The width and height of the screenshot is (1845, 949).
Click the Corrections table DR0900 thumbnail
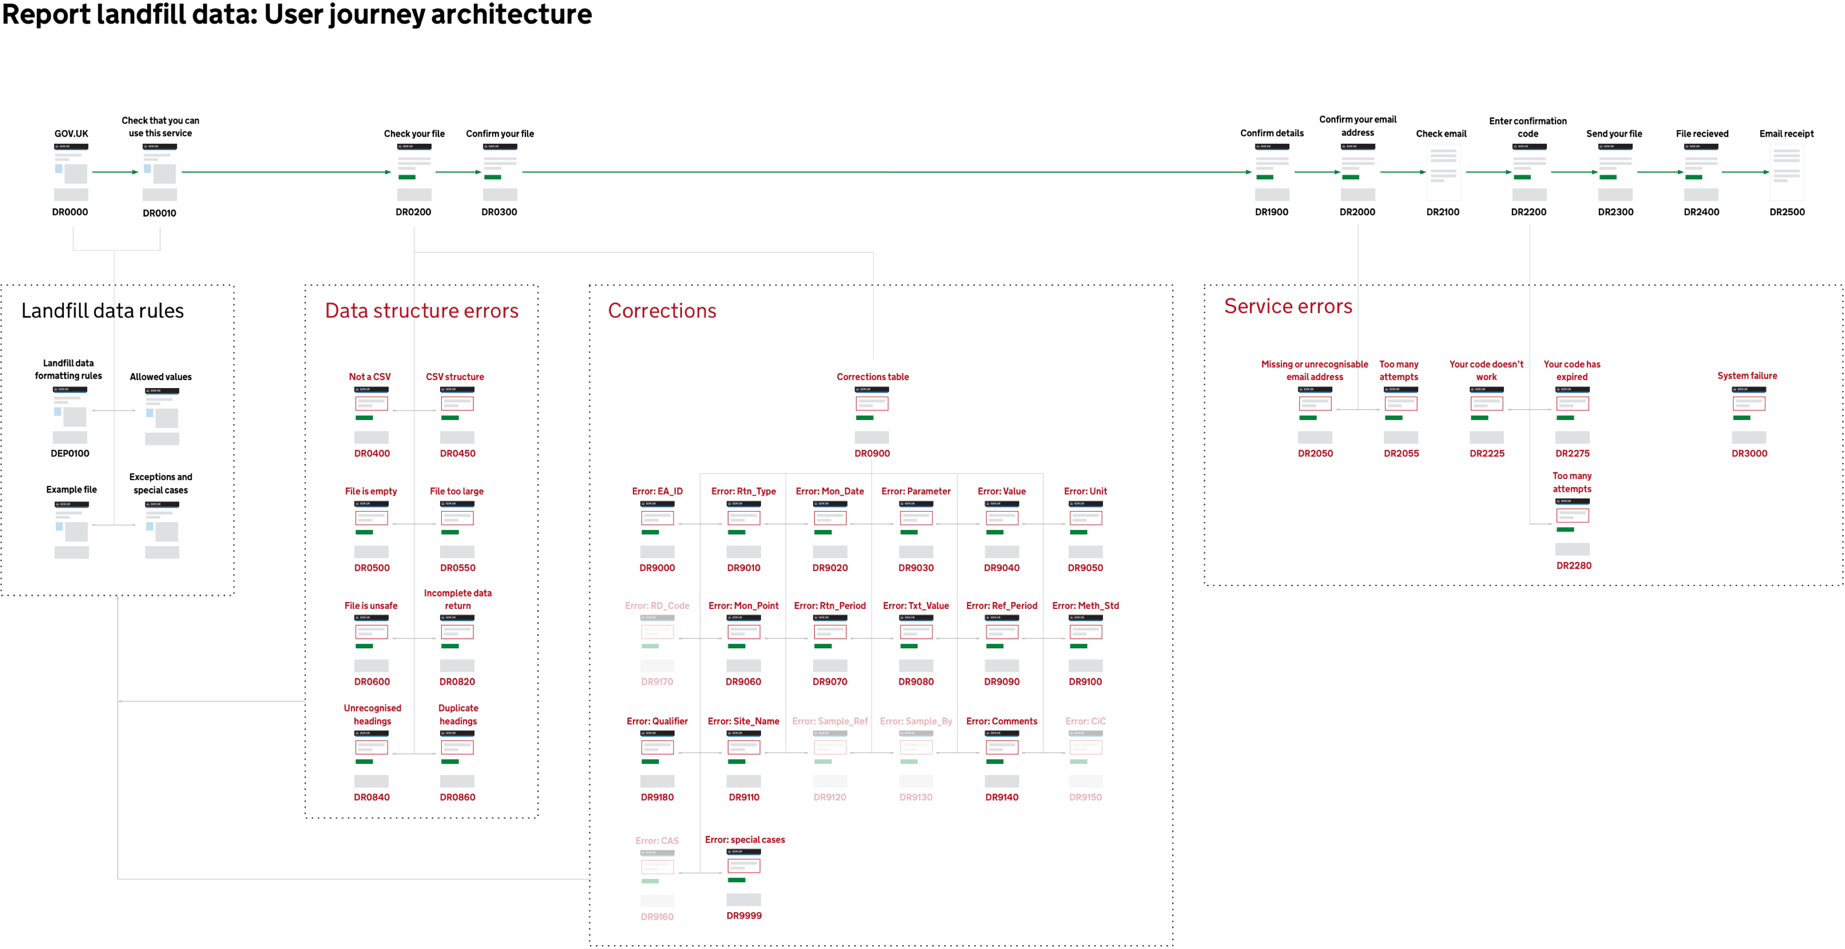click(872, 415)
